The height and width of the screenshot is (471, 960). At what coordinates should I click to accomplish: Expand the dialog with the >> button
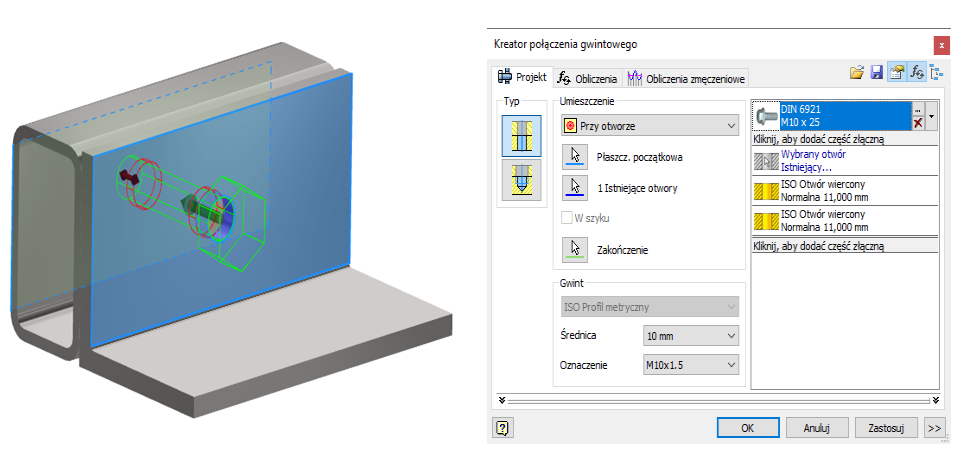933,428
